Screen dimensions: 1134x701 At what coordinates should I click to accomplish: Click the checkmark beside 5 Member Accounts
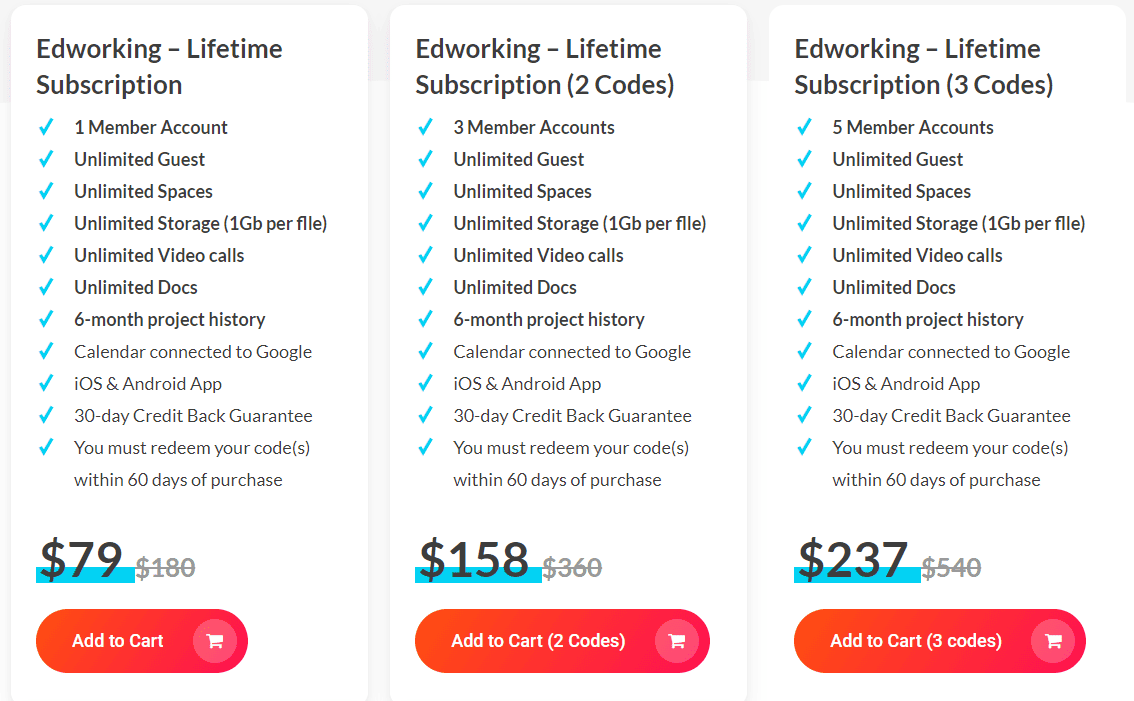[x=804, y=127]
